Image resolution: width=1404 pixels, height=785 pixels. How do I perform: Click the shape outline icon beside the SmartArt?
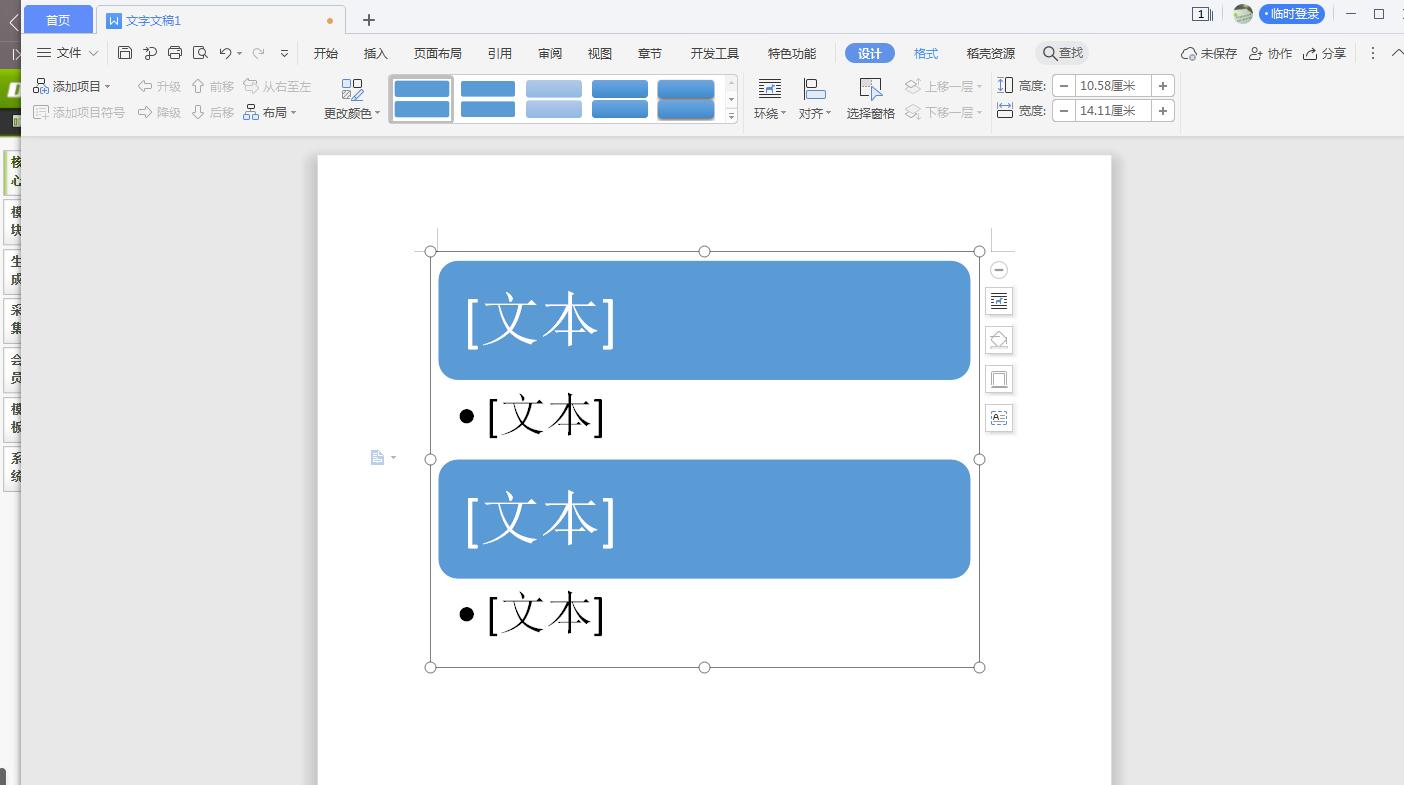pos(999,379)
